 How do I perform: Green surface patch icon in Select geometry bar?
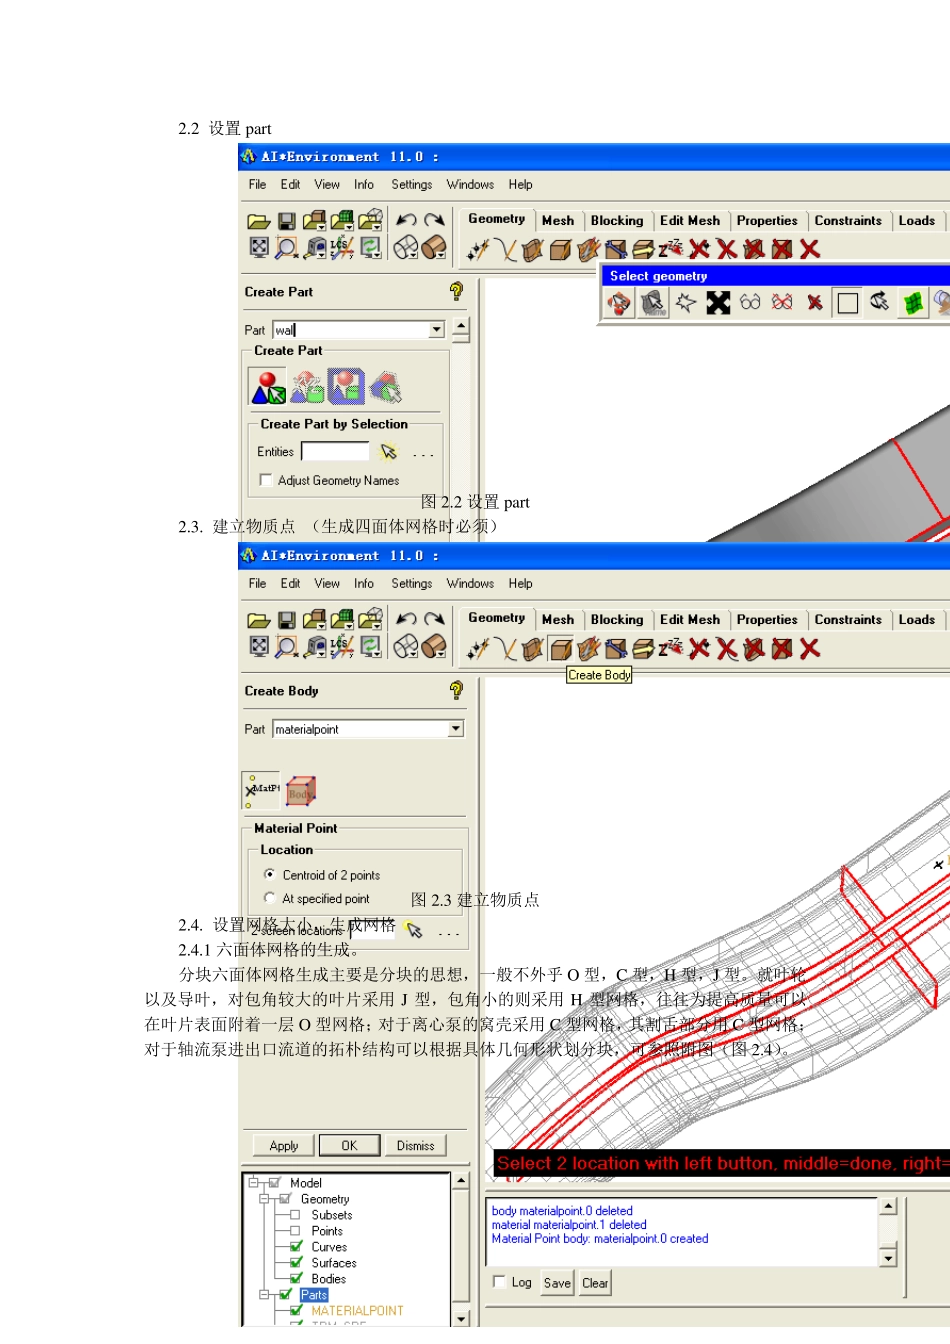pos(913,302)
